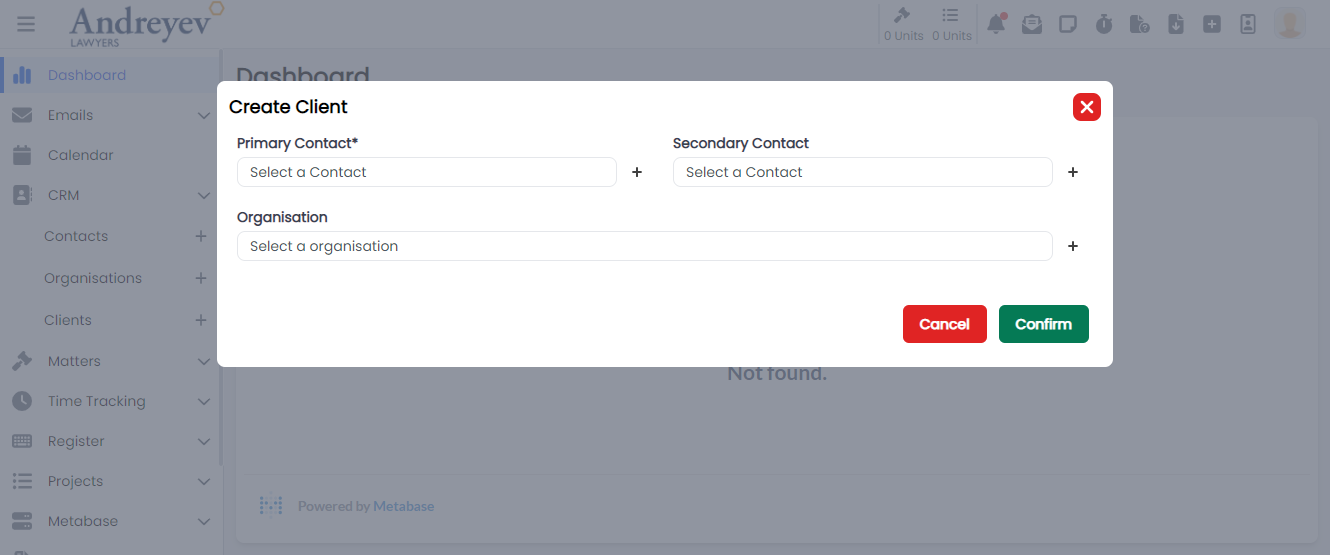Click the plus icon beside the Organisation field
1330x555 pixels.
[x=1073, y=246]
